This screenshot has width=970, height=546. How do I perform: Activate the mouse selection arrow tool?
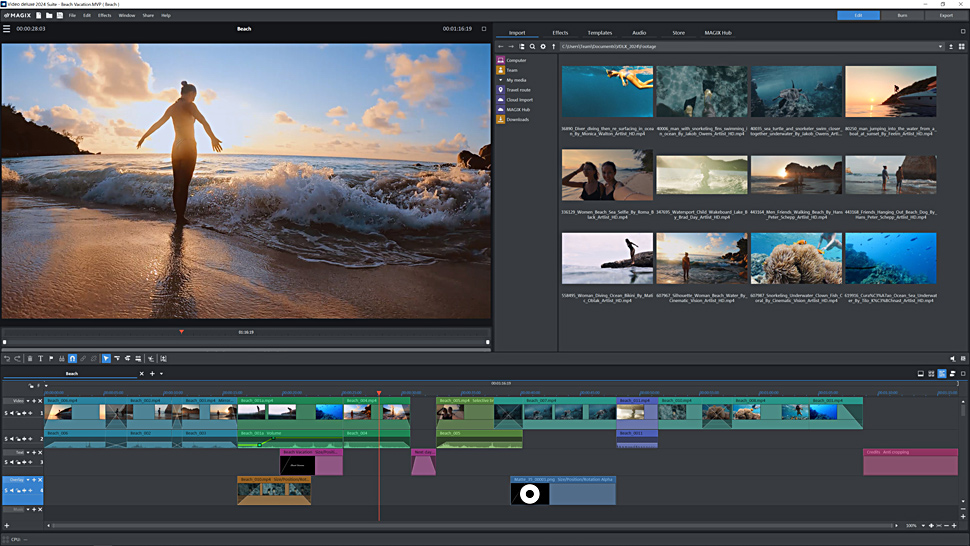tap(106, 358)
